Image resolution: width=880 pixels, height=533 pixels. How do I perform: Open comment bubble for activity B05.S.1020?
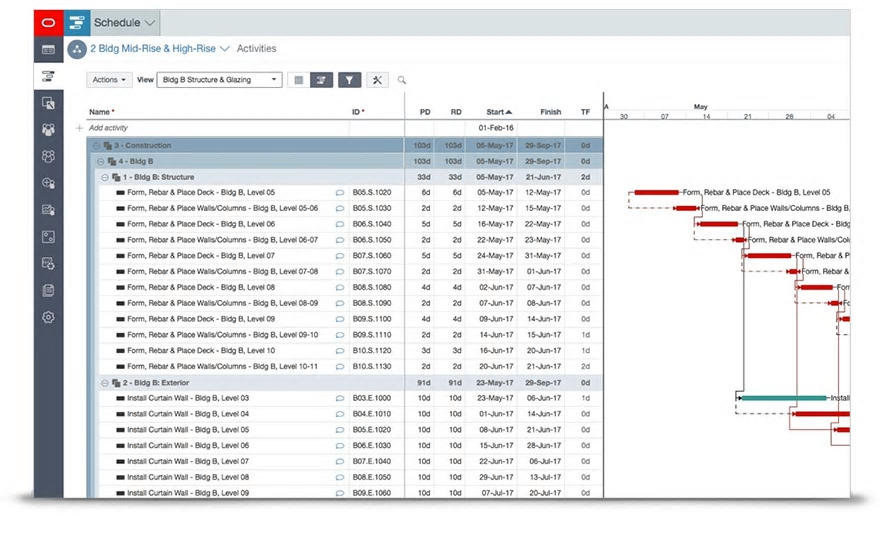tap(340, 192)
